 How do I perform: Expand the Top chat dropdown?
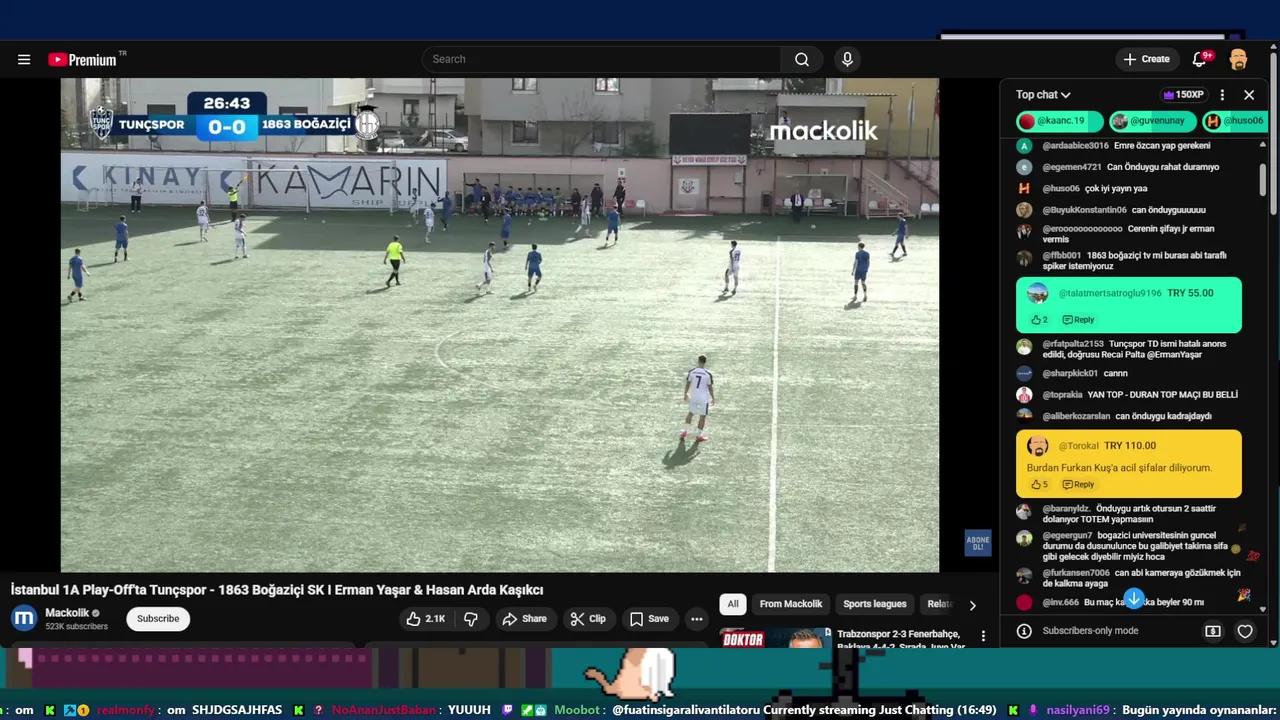(x=1043, y=95)
